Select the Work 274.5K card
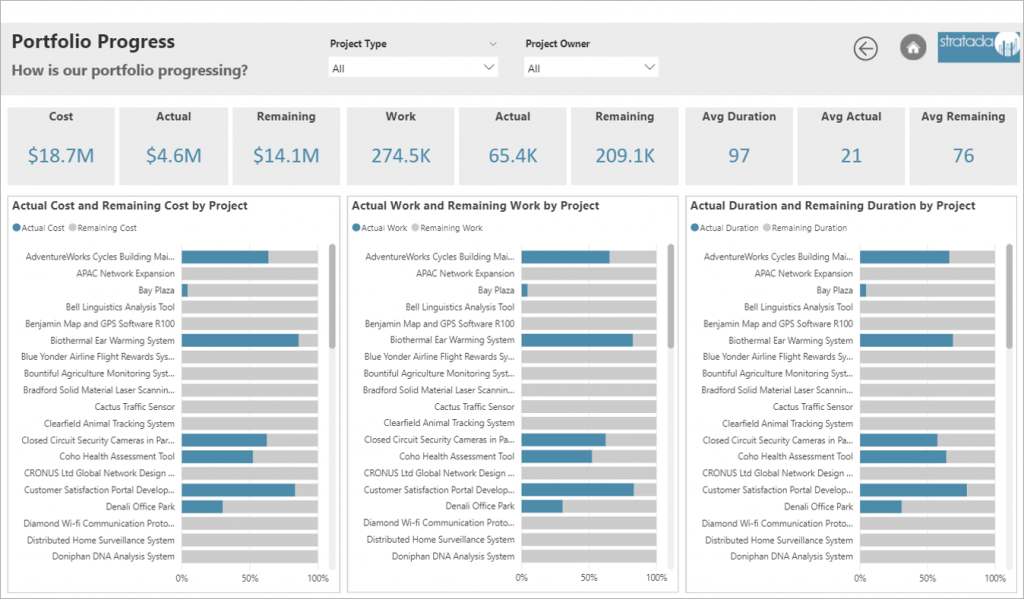This screenshot has width=1024, height=599. click(x=400, y=146)
